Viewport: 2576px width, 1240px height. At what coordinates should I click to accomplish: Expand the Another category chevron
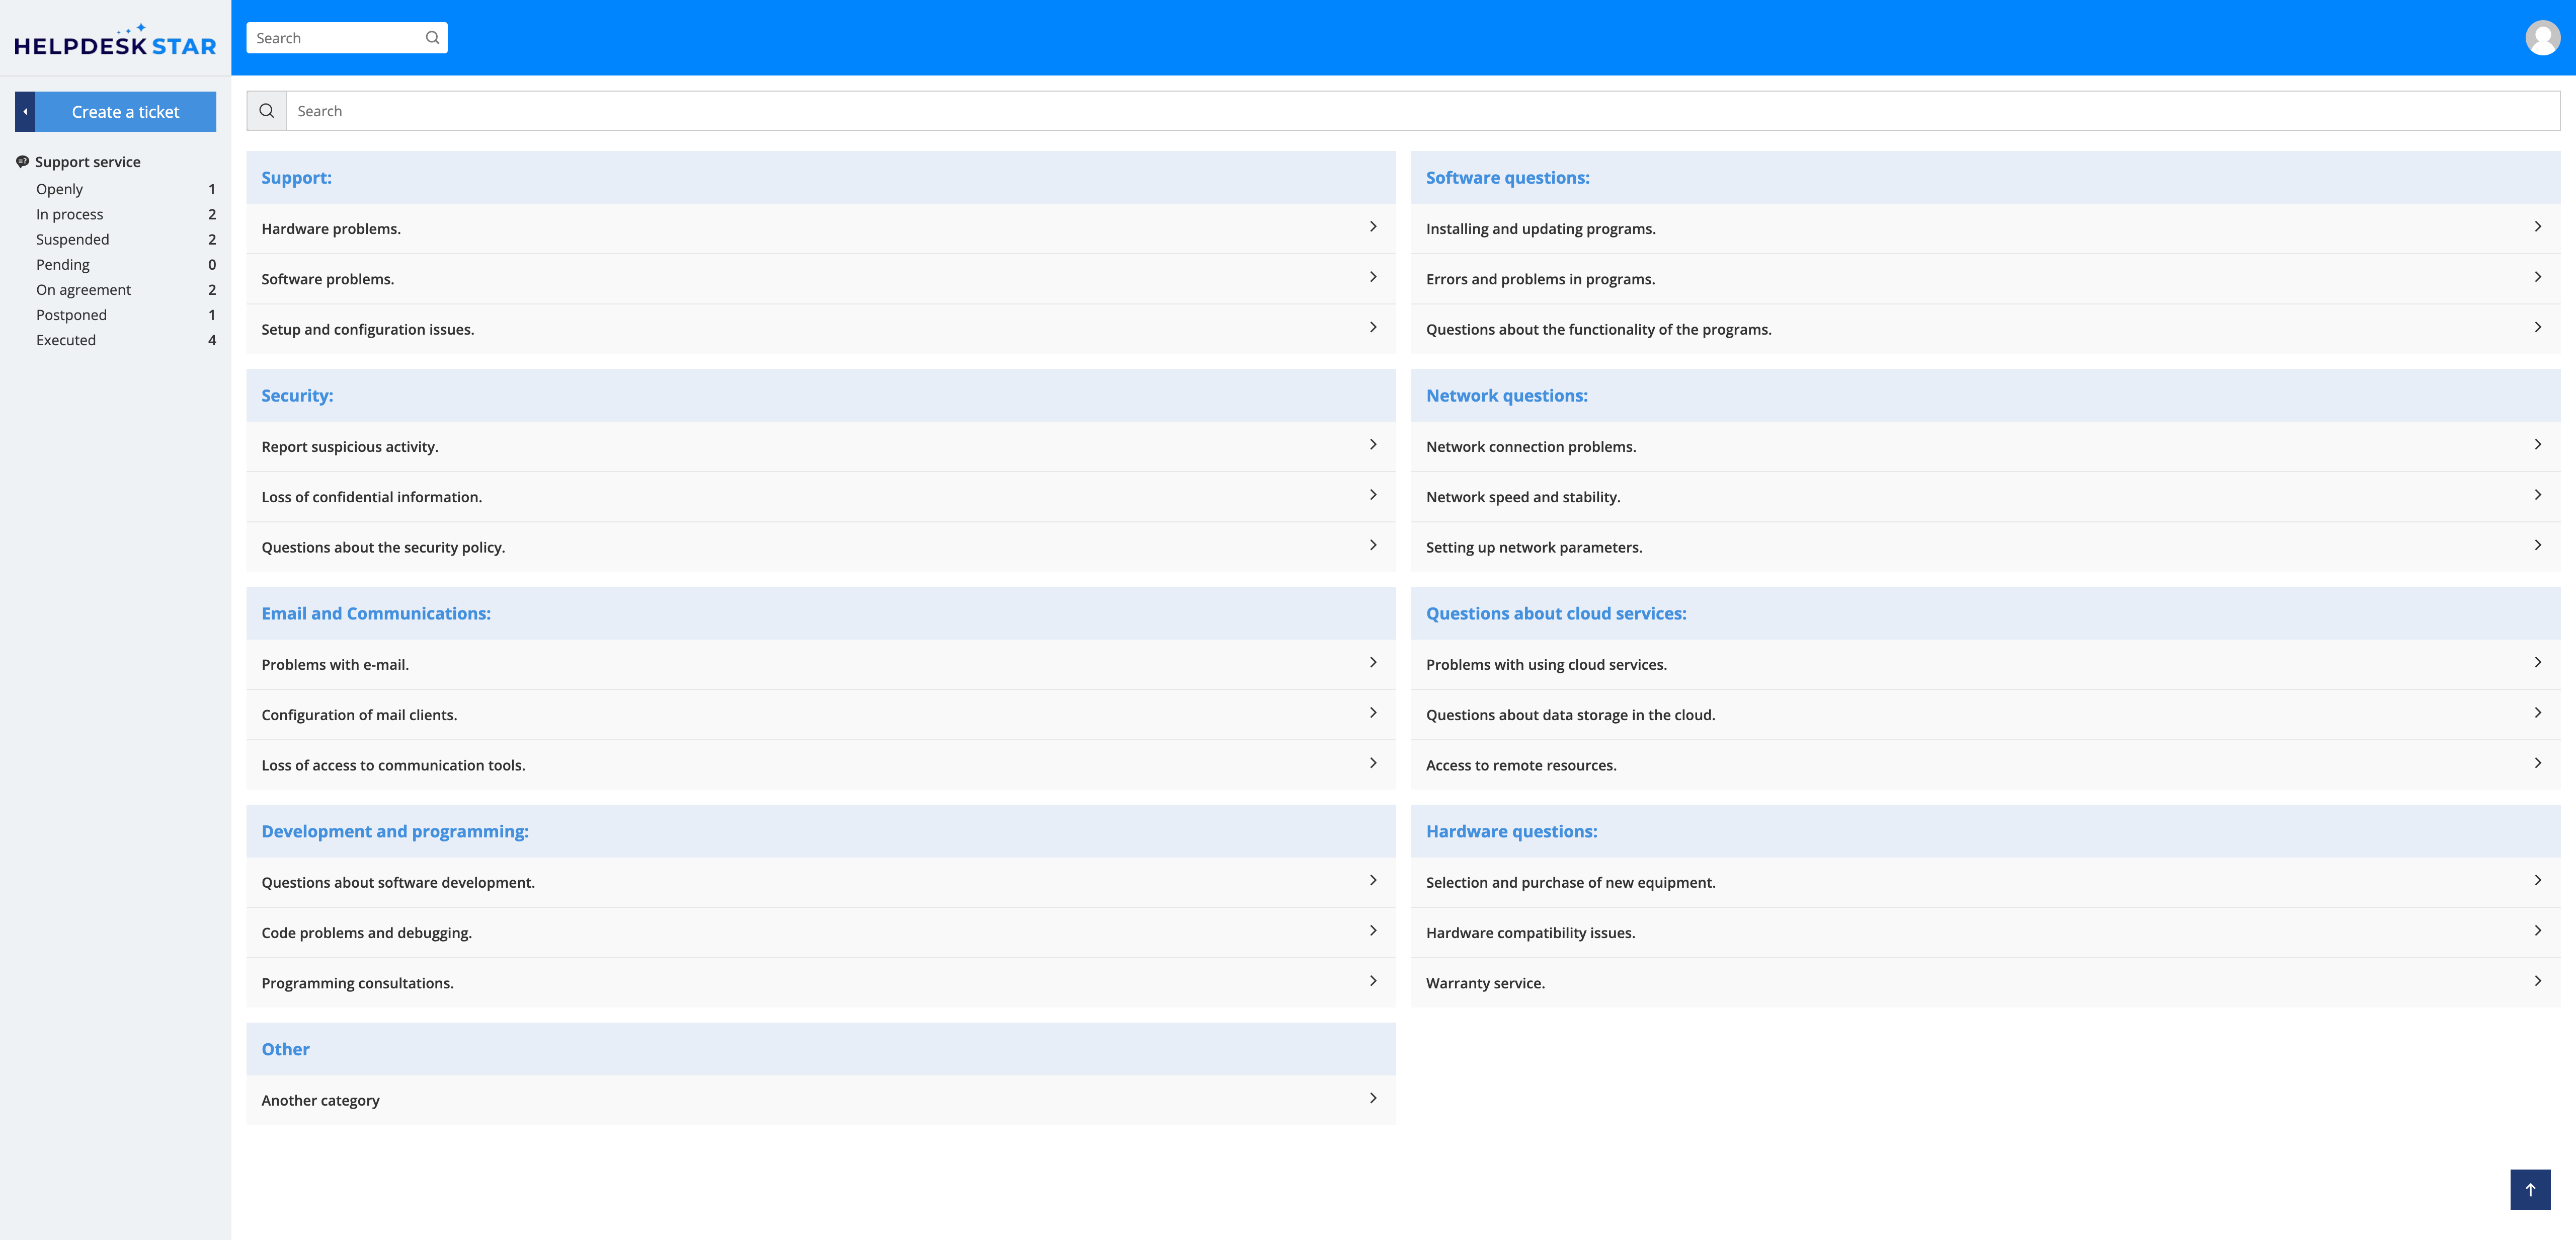coord(1372,1098)
